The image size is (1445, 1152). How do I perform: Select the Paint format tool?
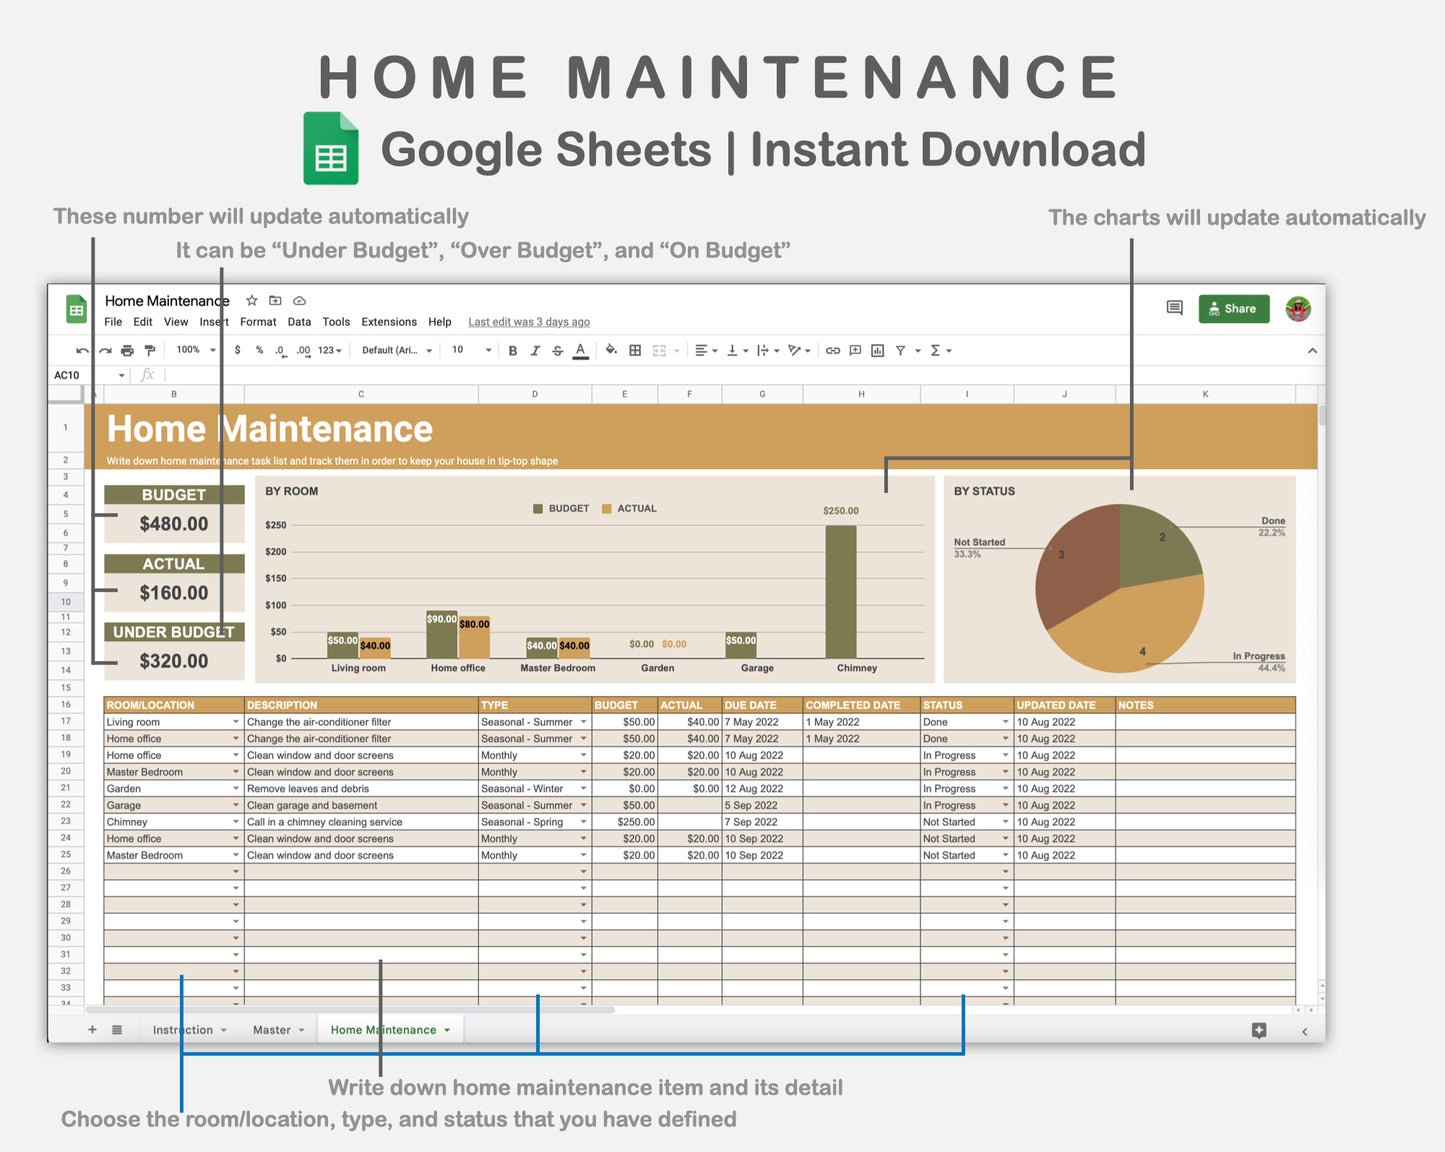(150, 350)
